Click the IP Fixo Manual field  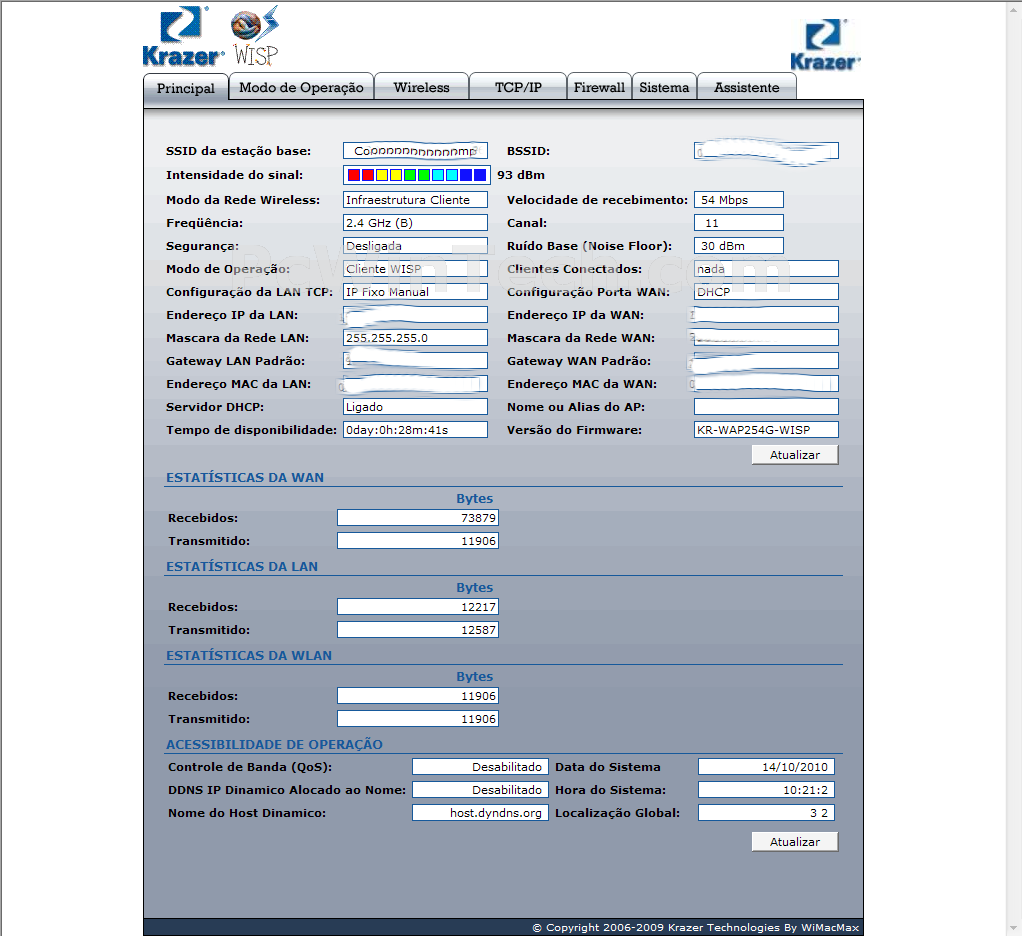click(415, 291)
